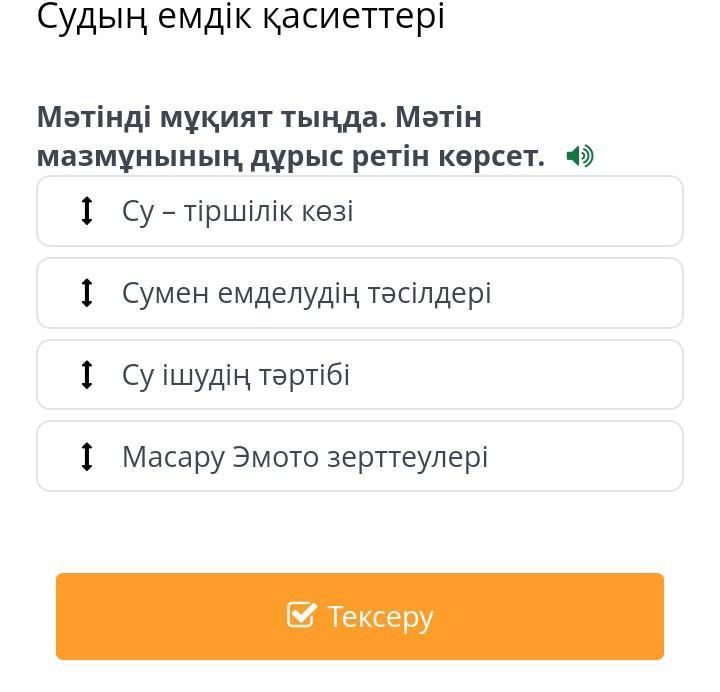Click the 'Судың емдік қасиеттері' page heading
720x692 pixels.
pos(241,17)
